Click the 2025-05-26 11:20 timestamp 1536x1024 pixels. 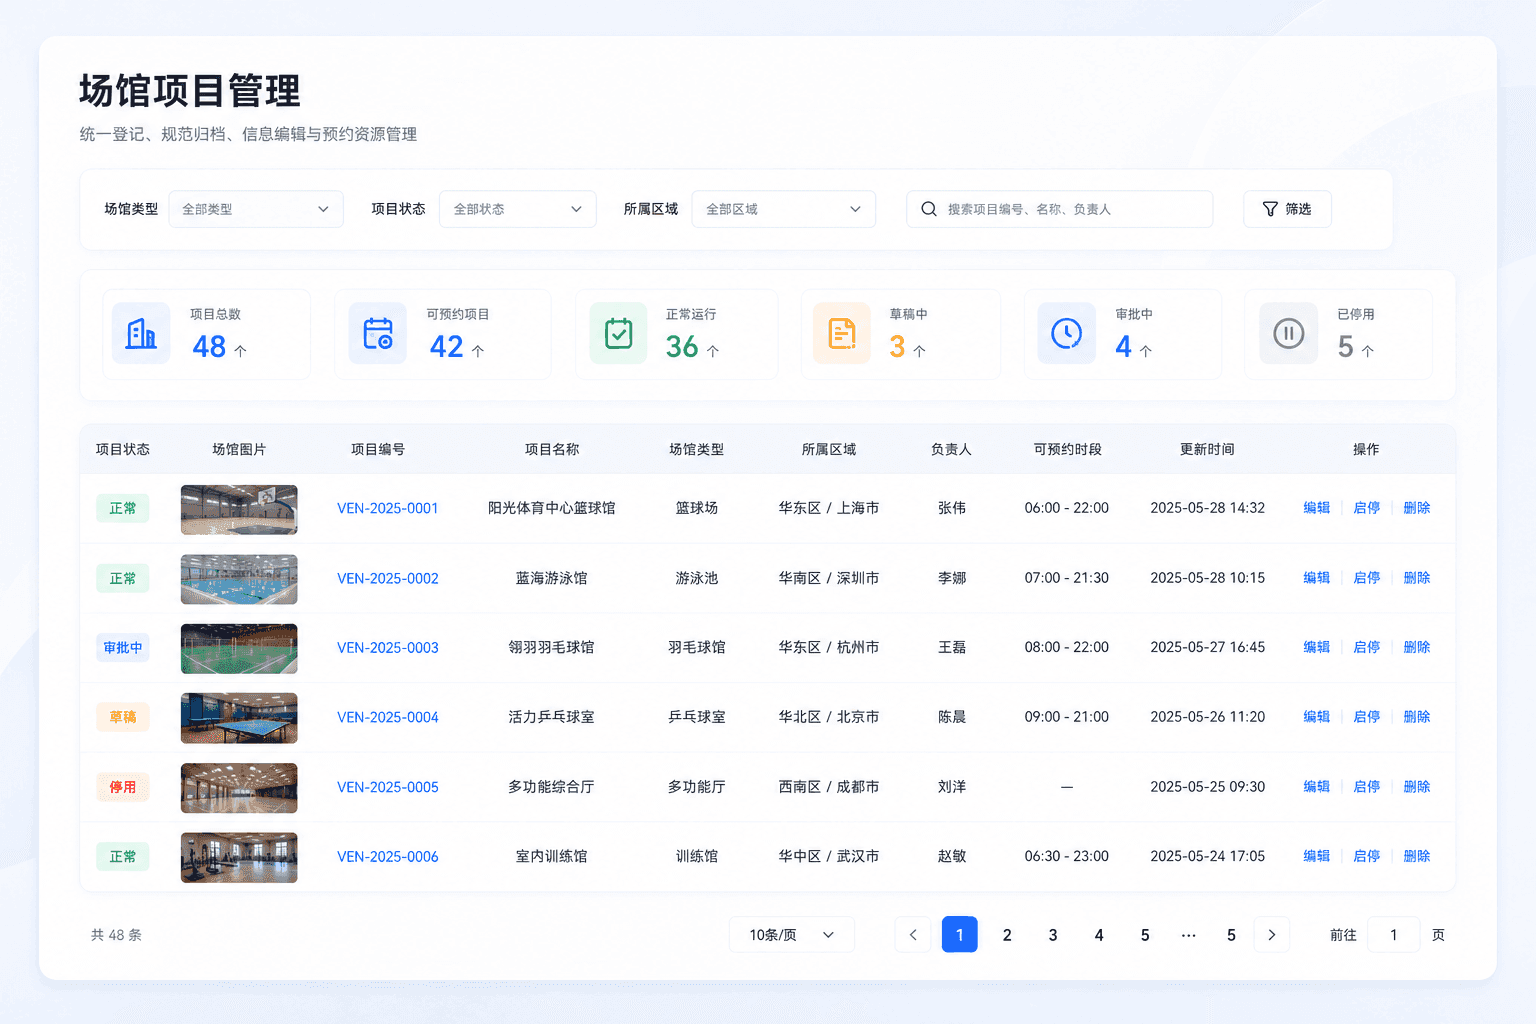(x=1208, y=717)
